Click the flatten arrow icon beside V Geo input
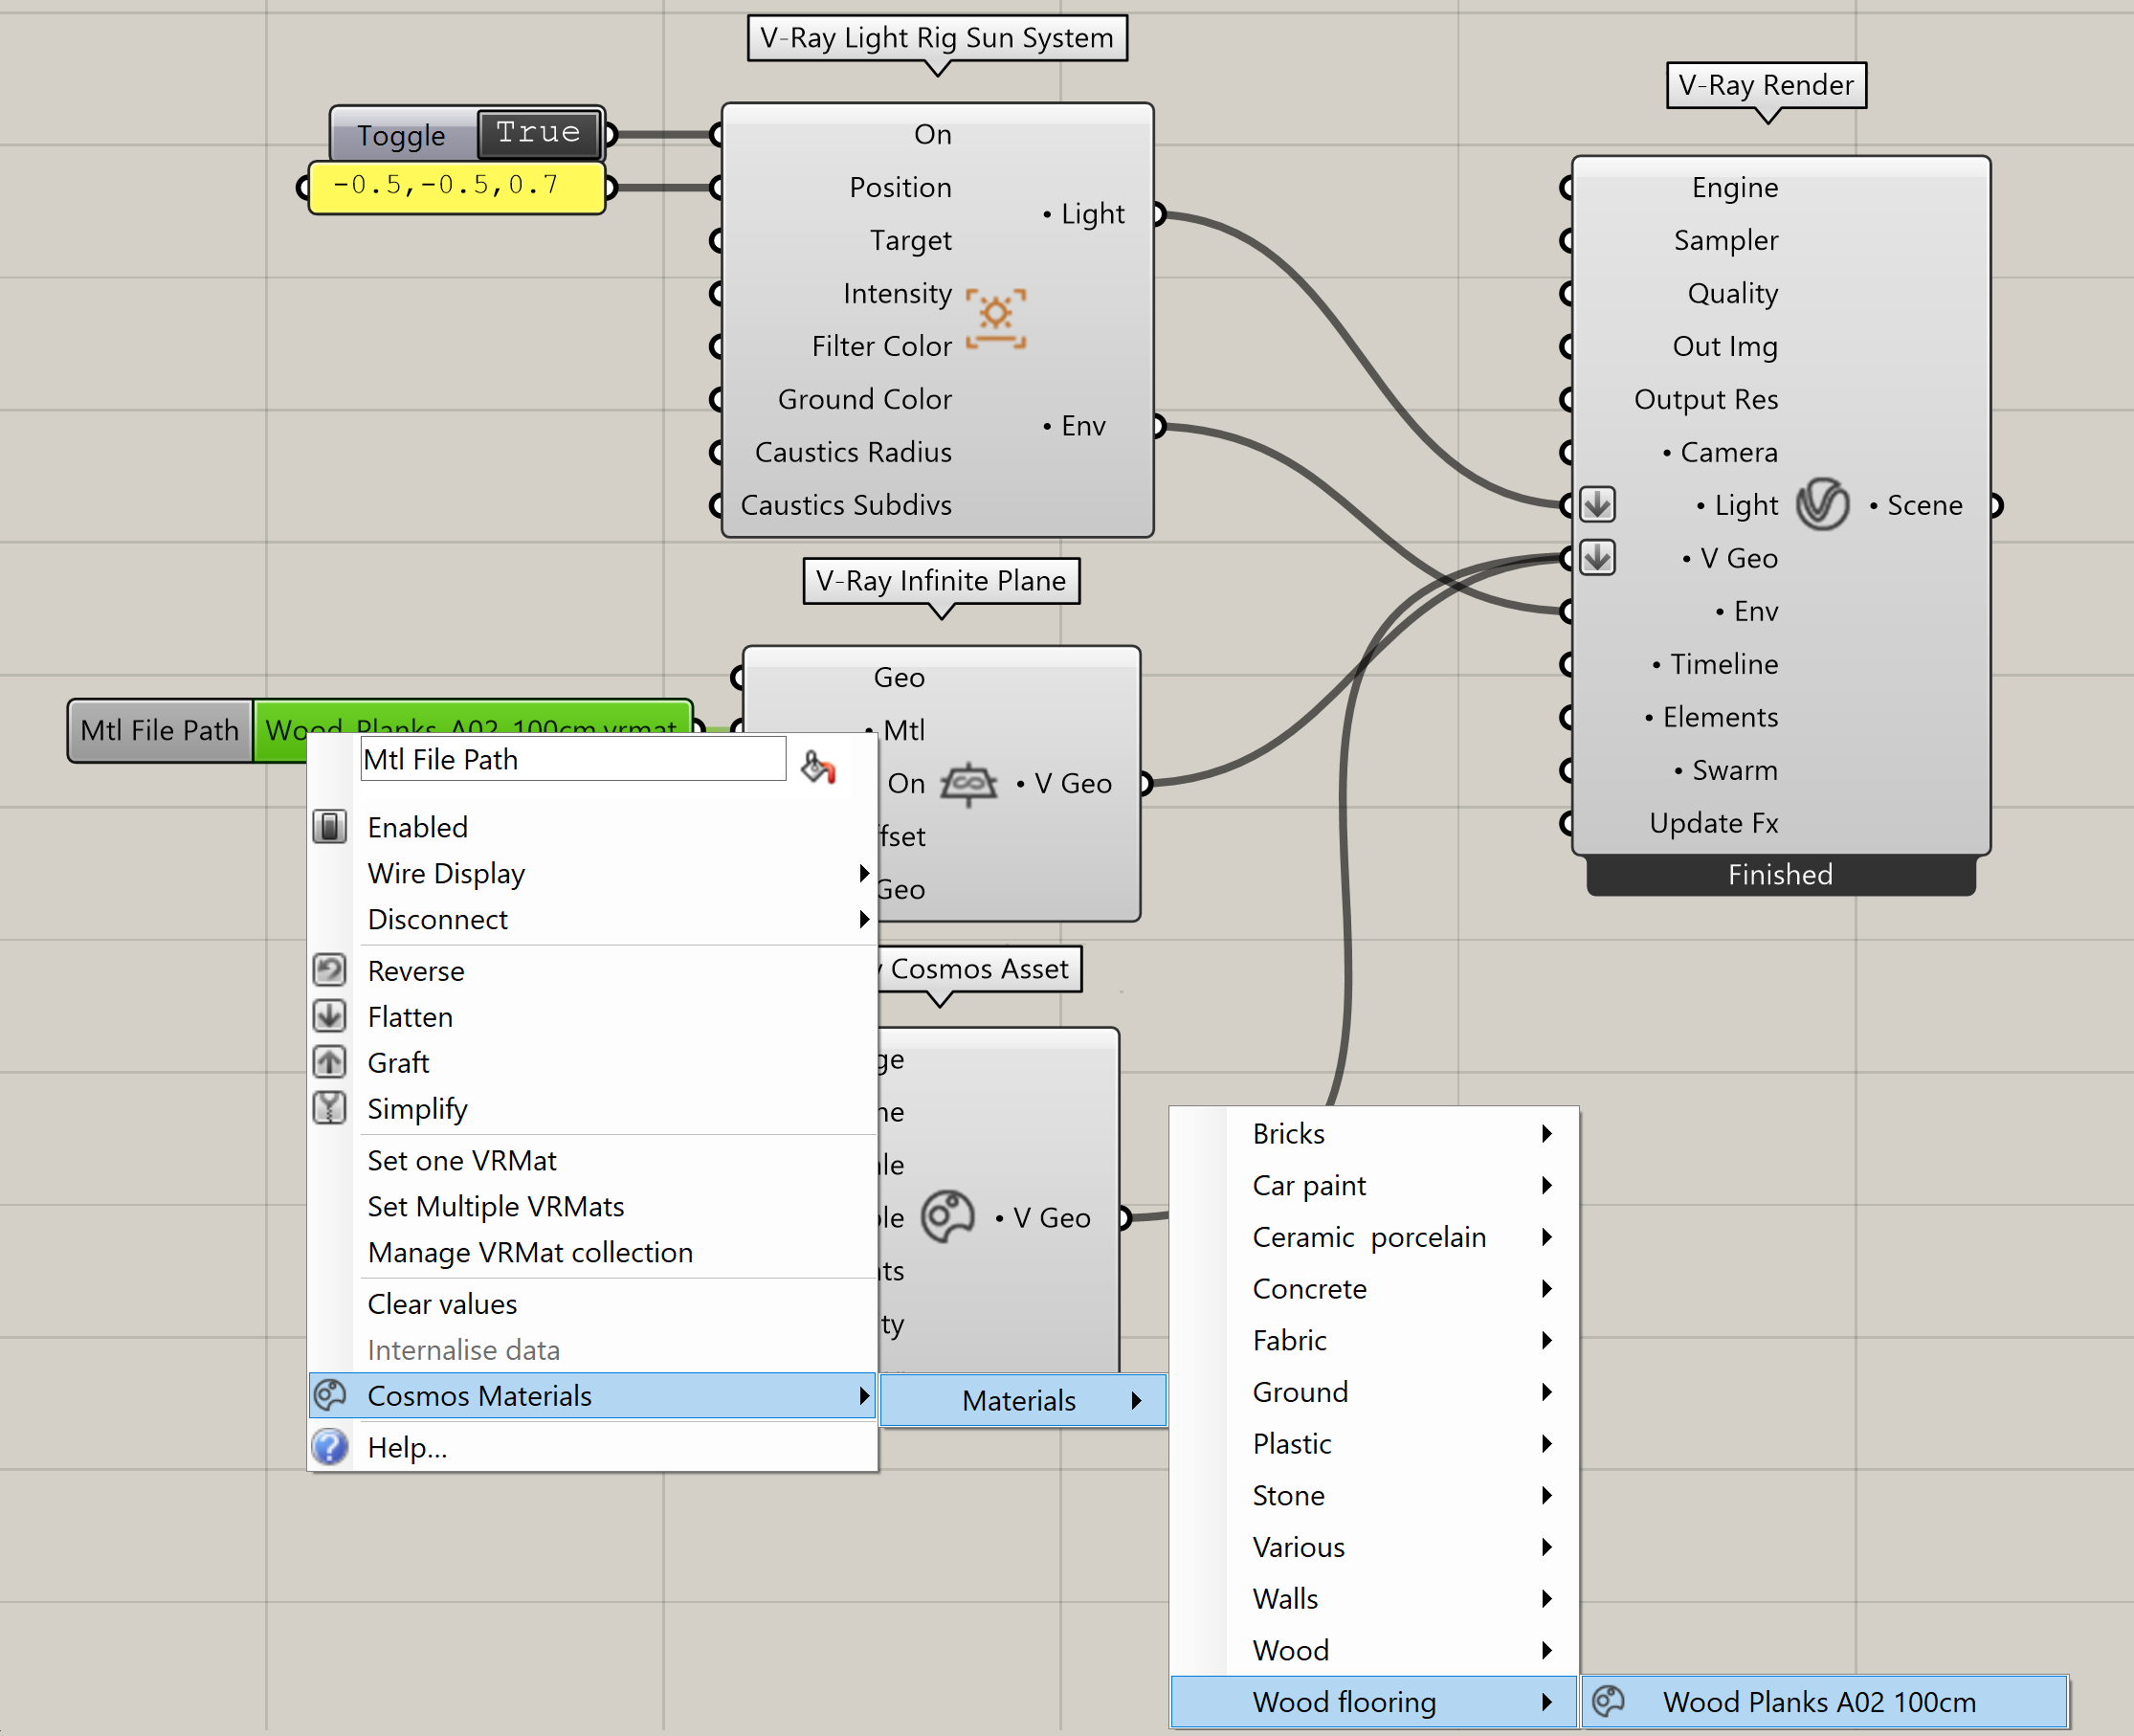This screenshot has height=1736, width=2134. 1597,557
